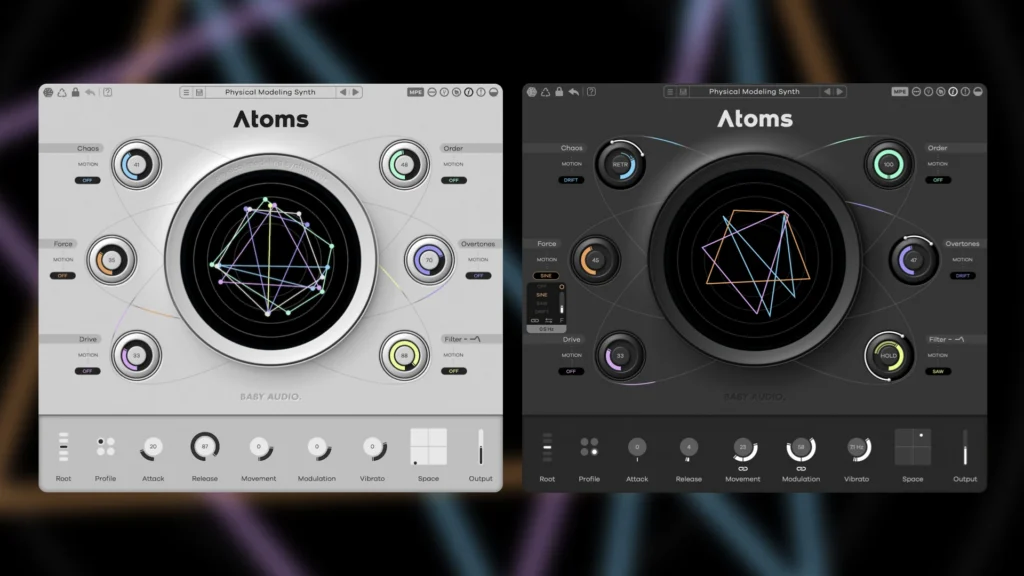Click the Order knob showing 100 in dark window
1024x576 pixels.
[x=889, y=165]
